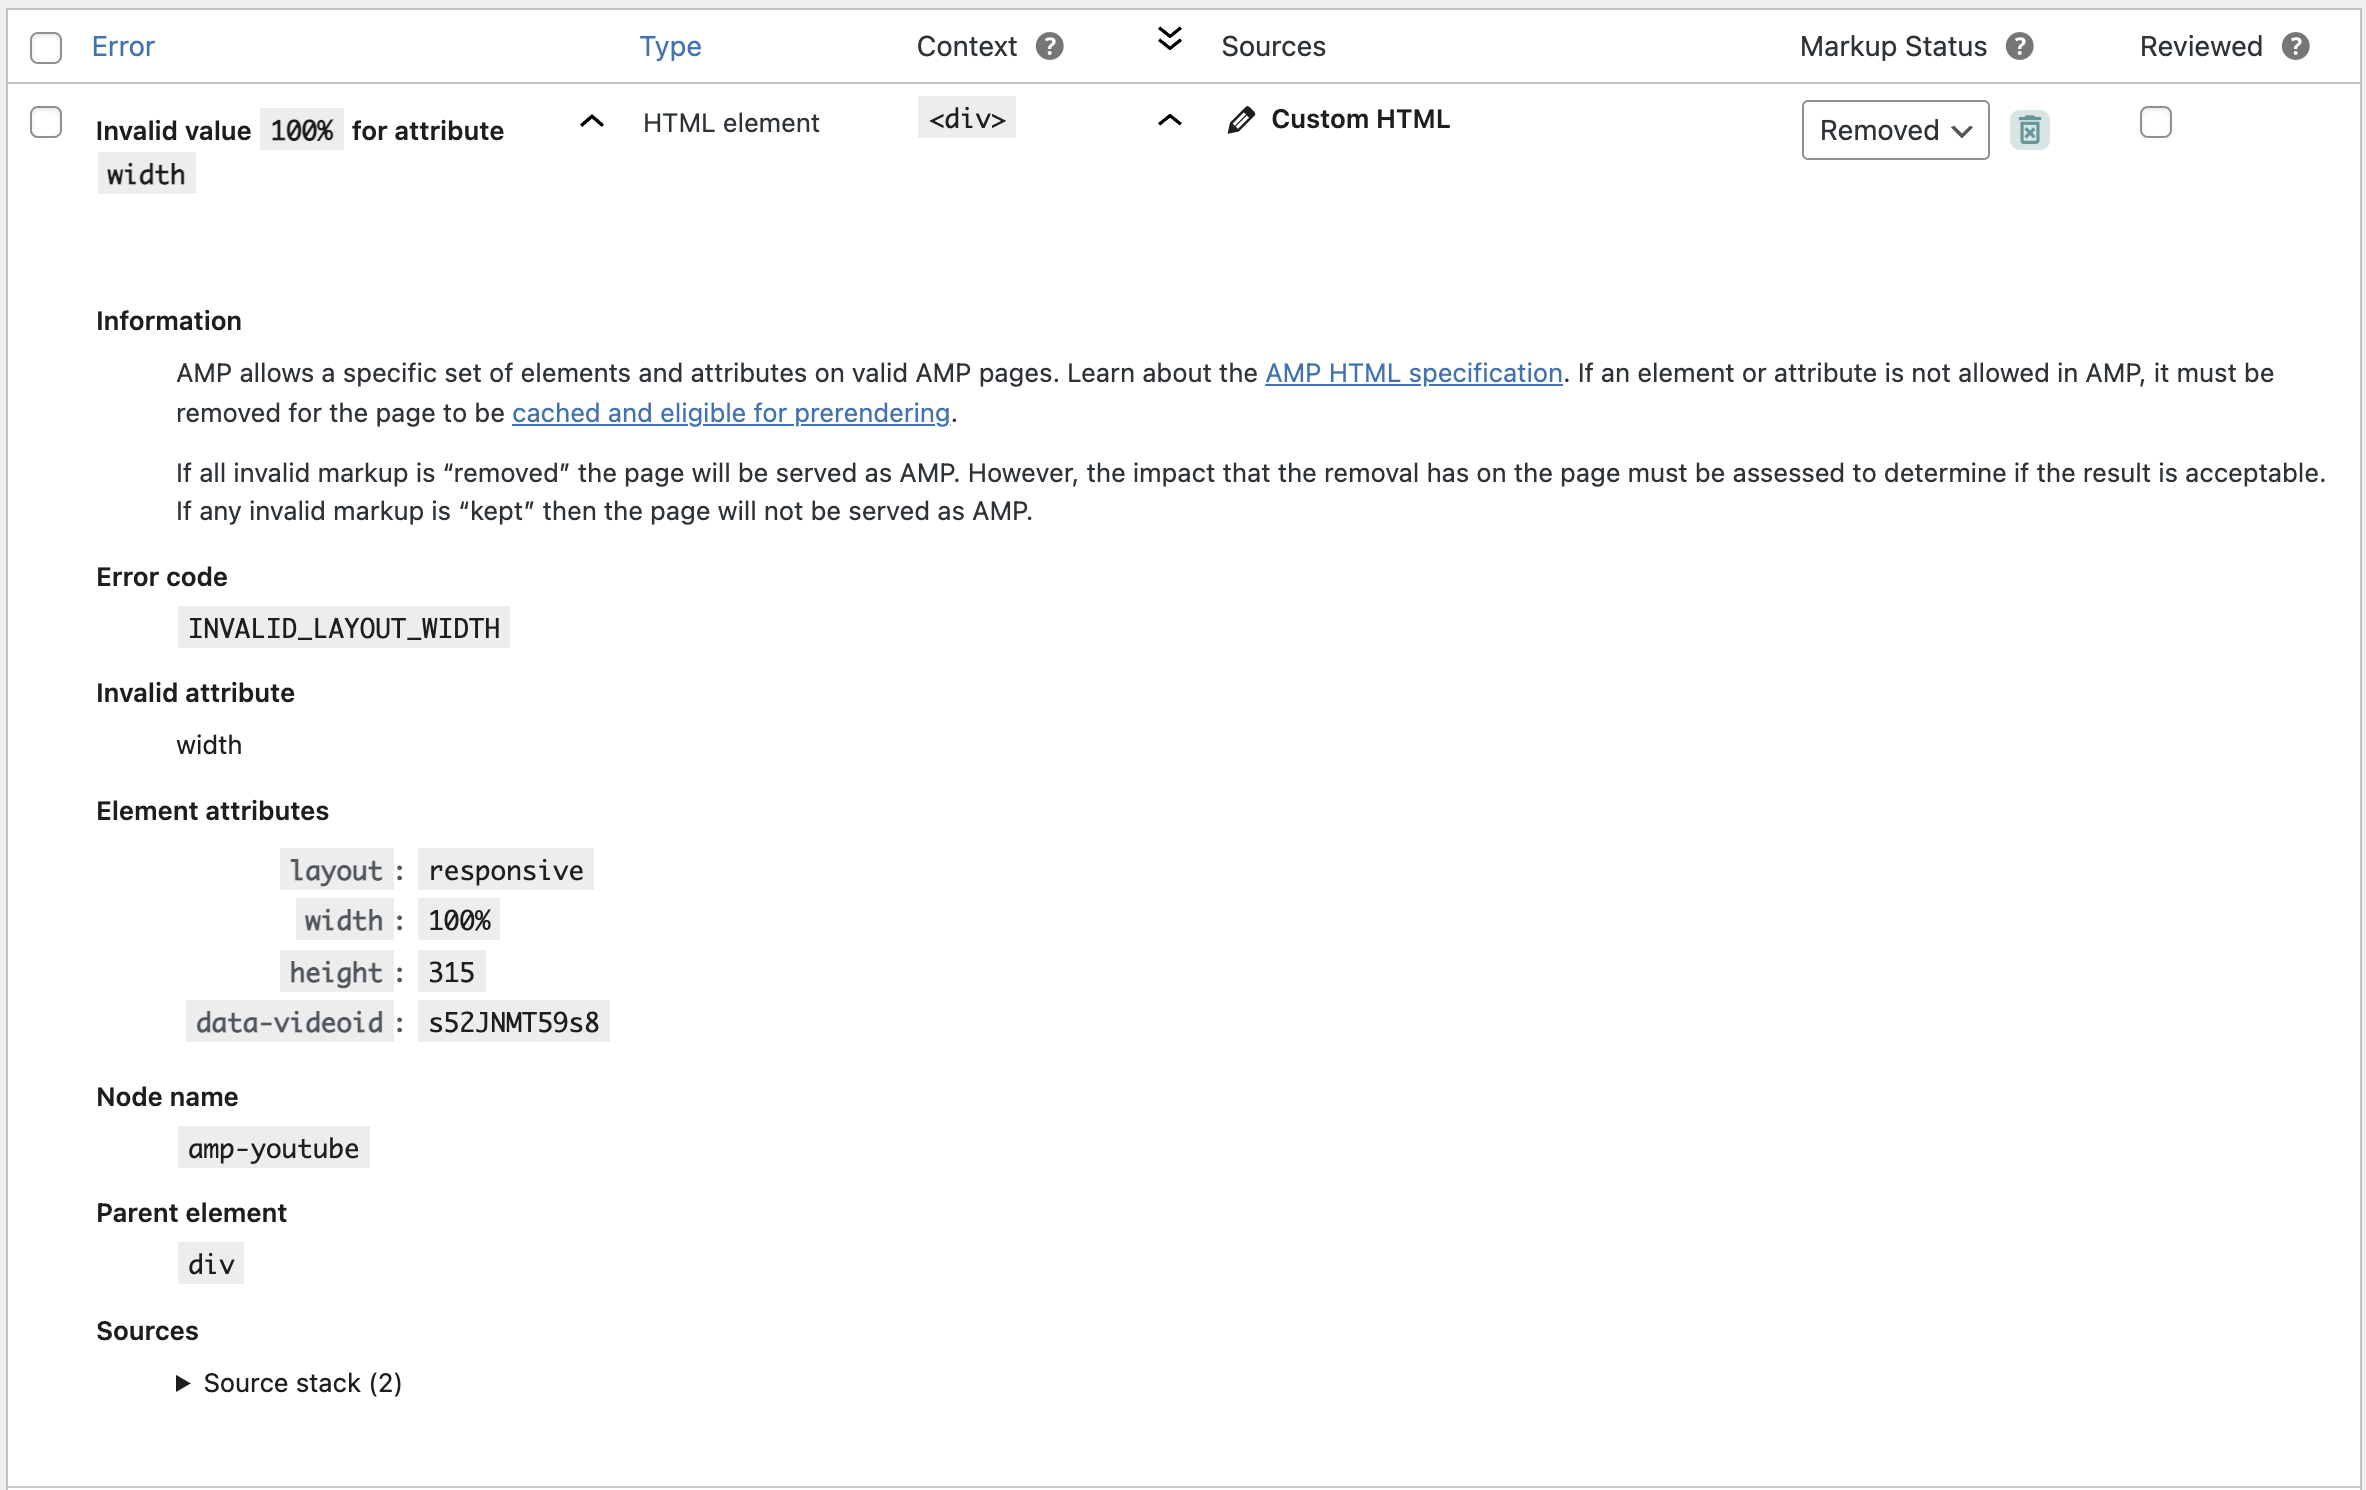Image resolution: width=2366 pixels, height=1490 pixels.
Task: Expand the Source stack (2) disclosure
Action: 289,1383
